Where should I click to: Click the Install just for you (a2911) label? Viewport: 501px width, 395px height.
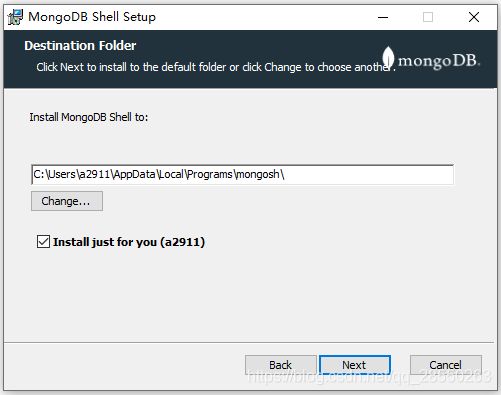click(x=129, y=242)
